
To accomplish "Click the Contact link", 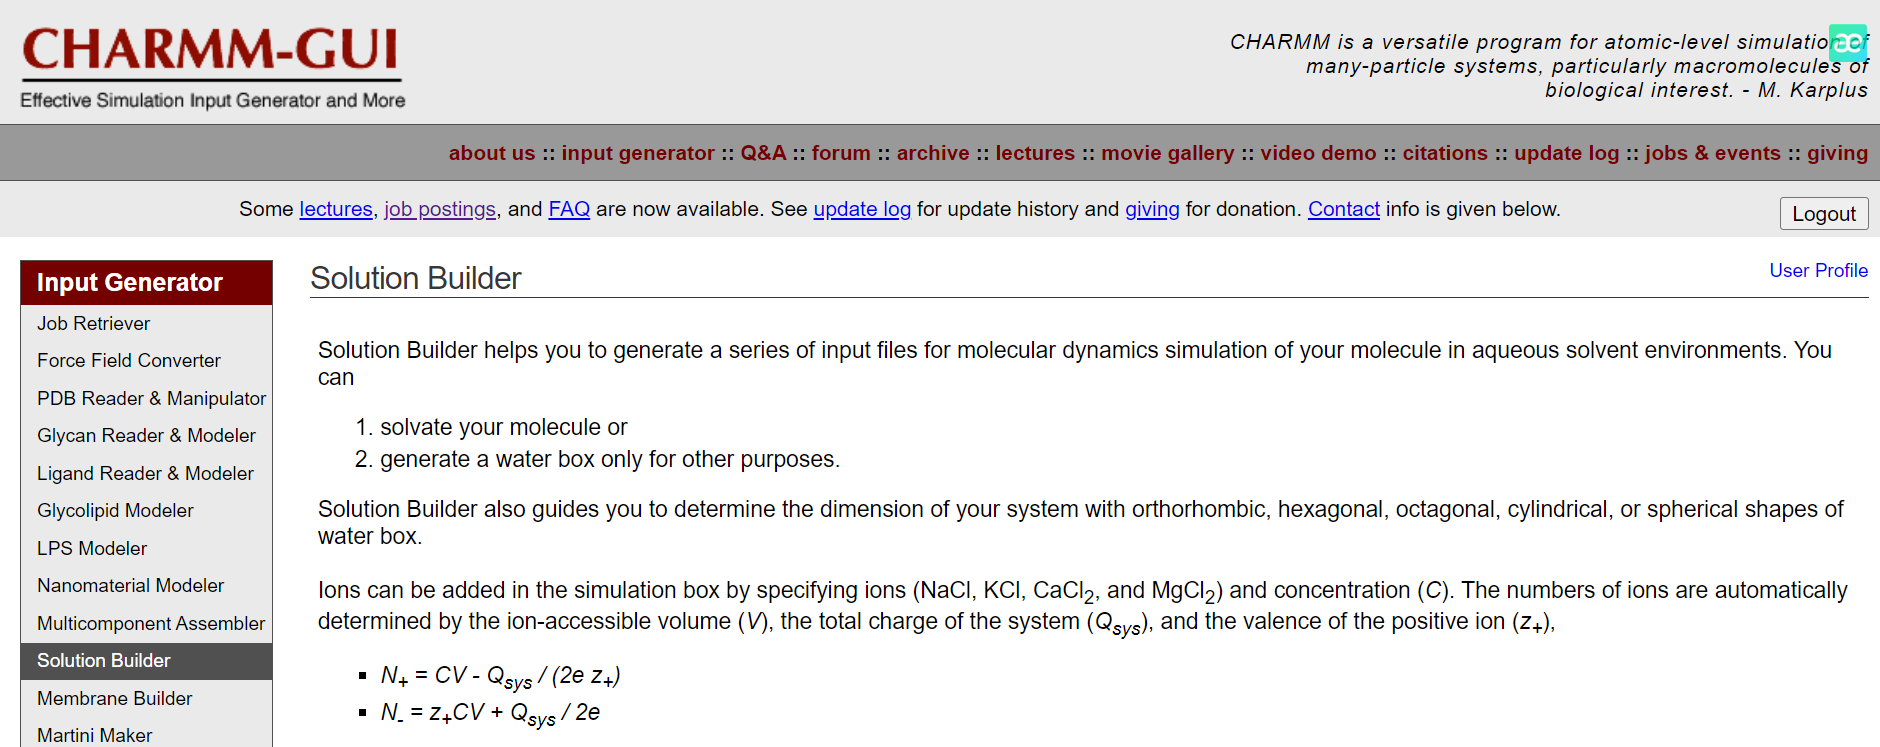I will [x=1343, y=209].
